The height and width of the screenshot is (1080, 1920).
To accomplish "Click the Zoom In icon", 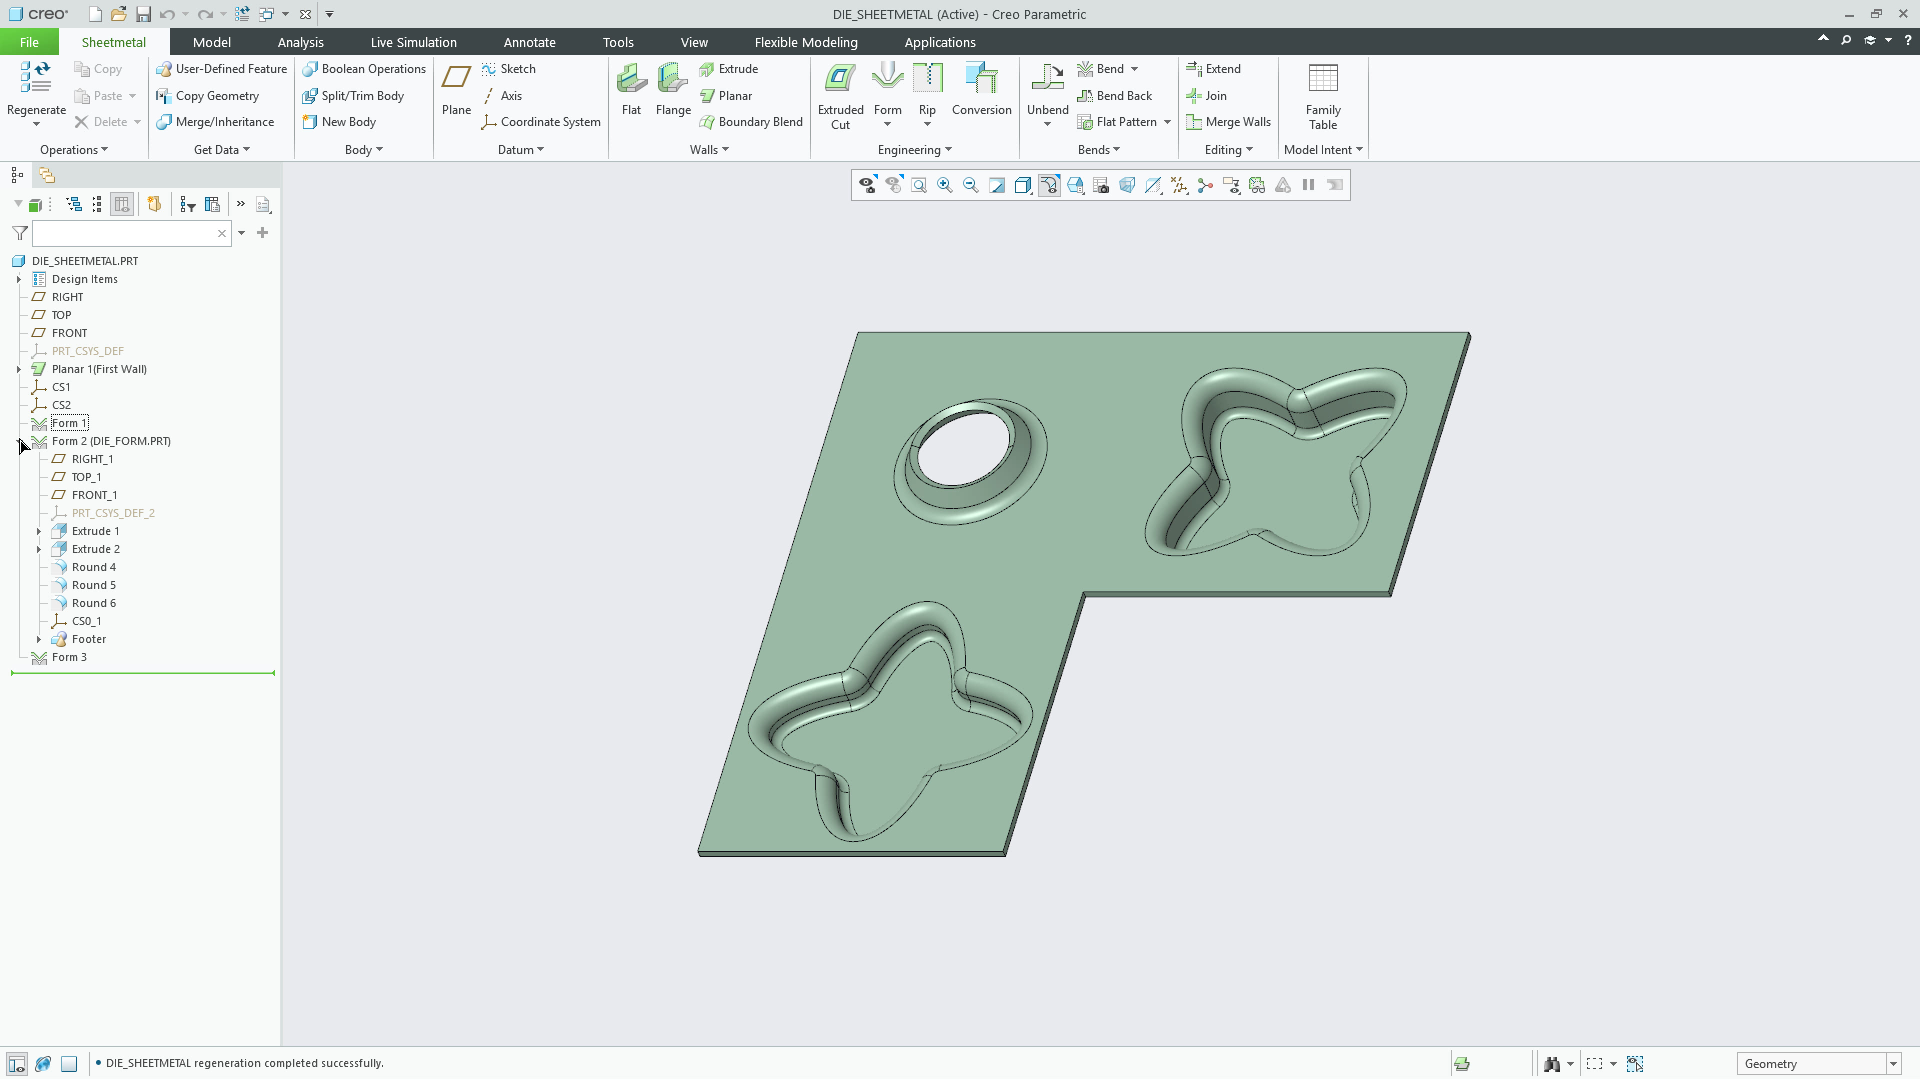I will [945, 185].
